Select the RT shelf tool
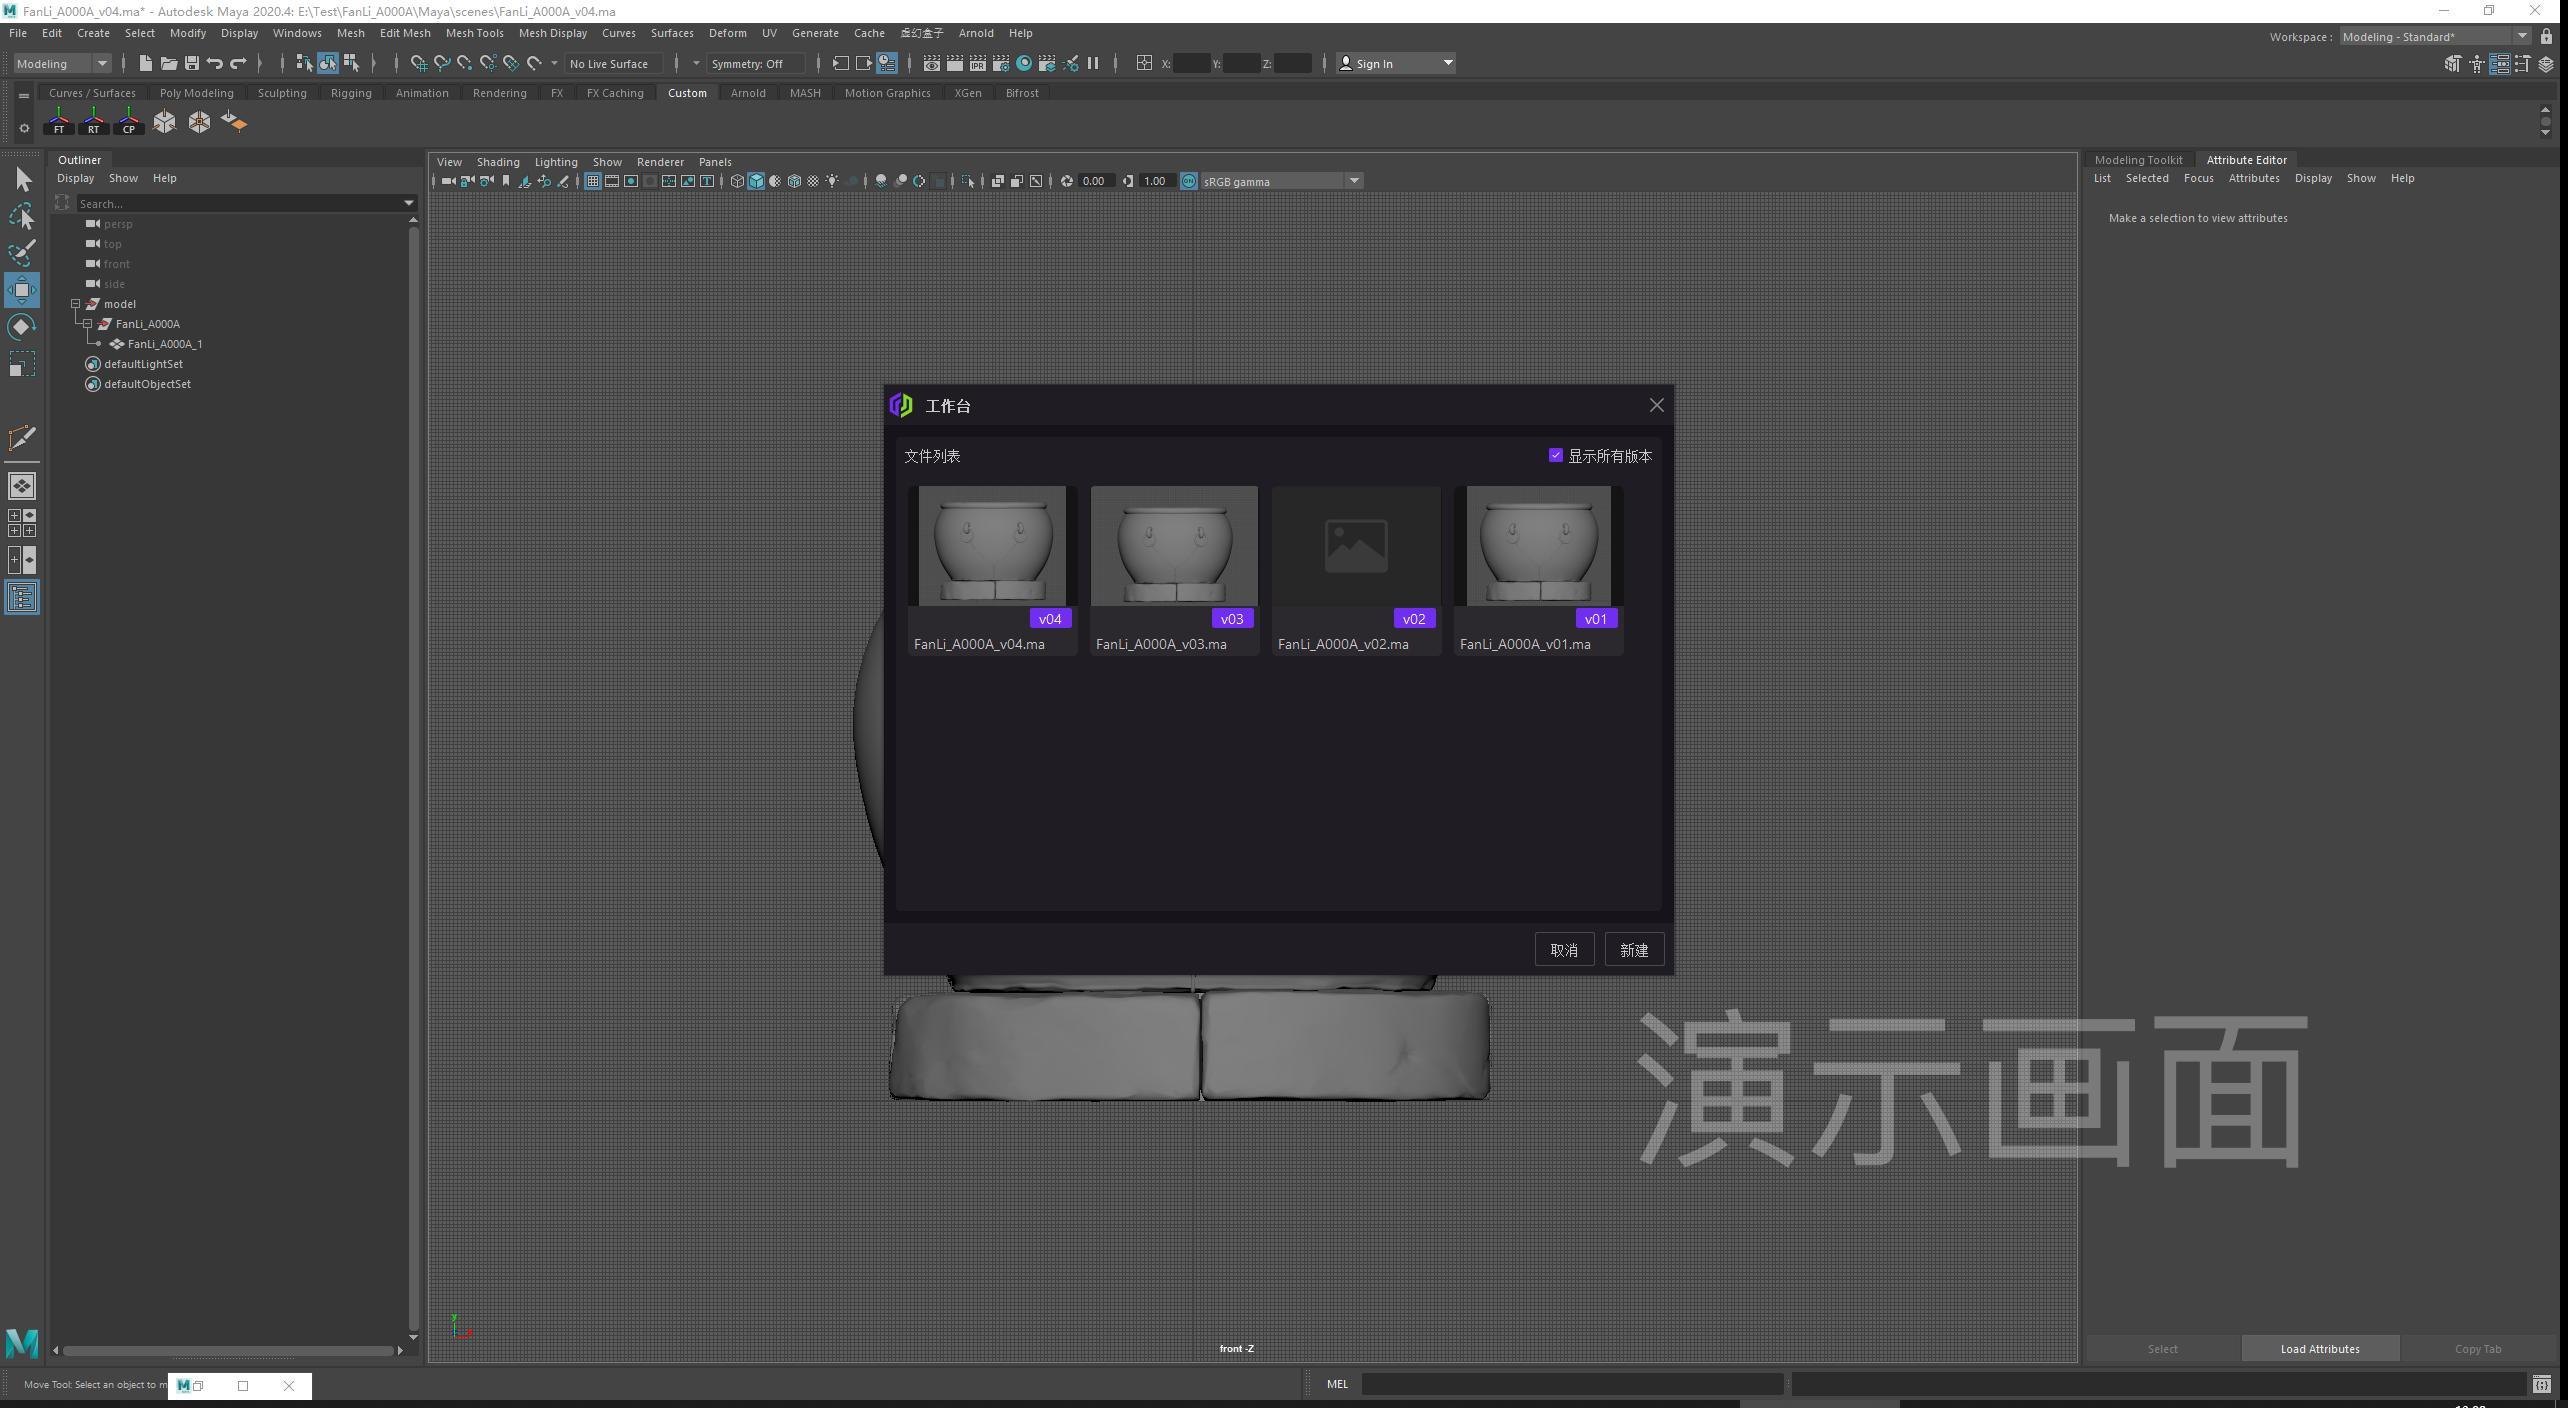The width and height of the screenshot is (2568, 1408). pyautogui.click(x=94, y=122)
